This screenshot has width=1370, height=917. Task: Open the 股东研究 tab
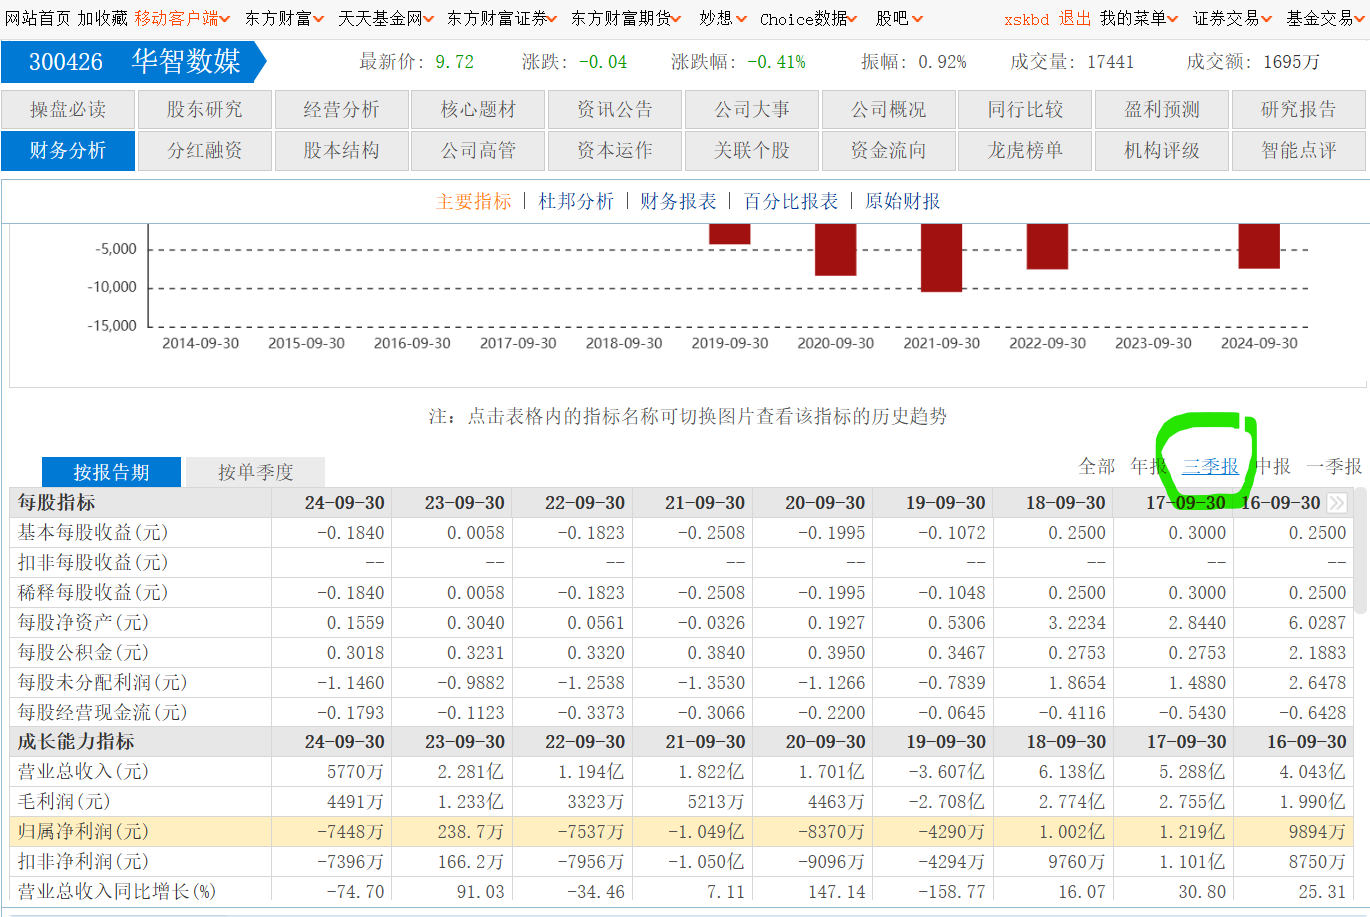pyautogui.click(x=205, y=109)
